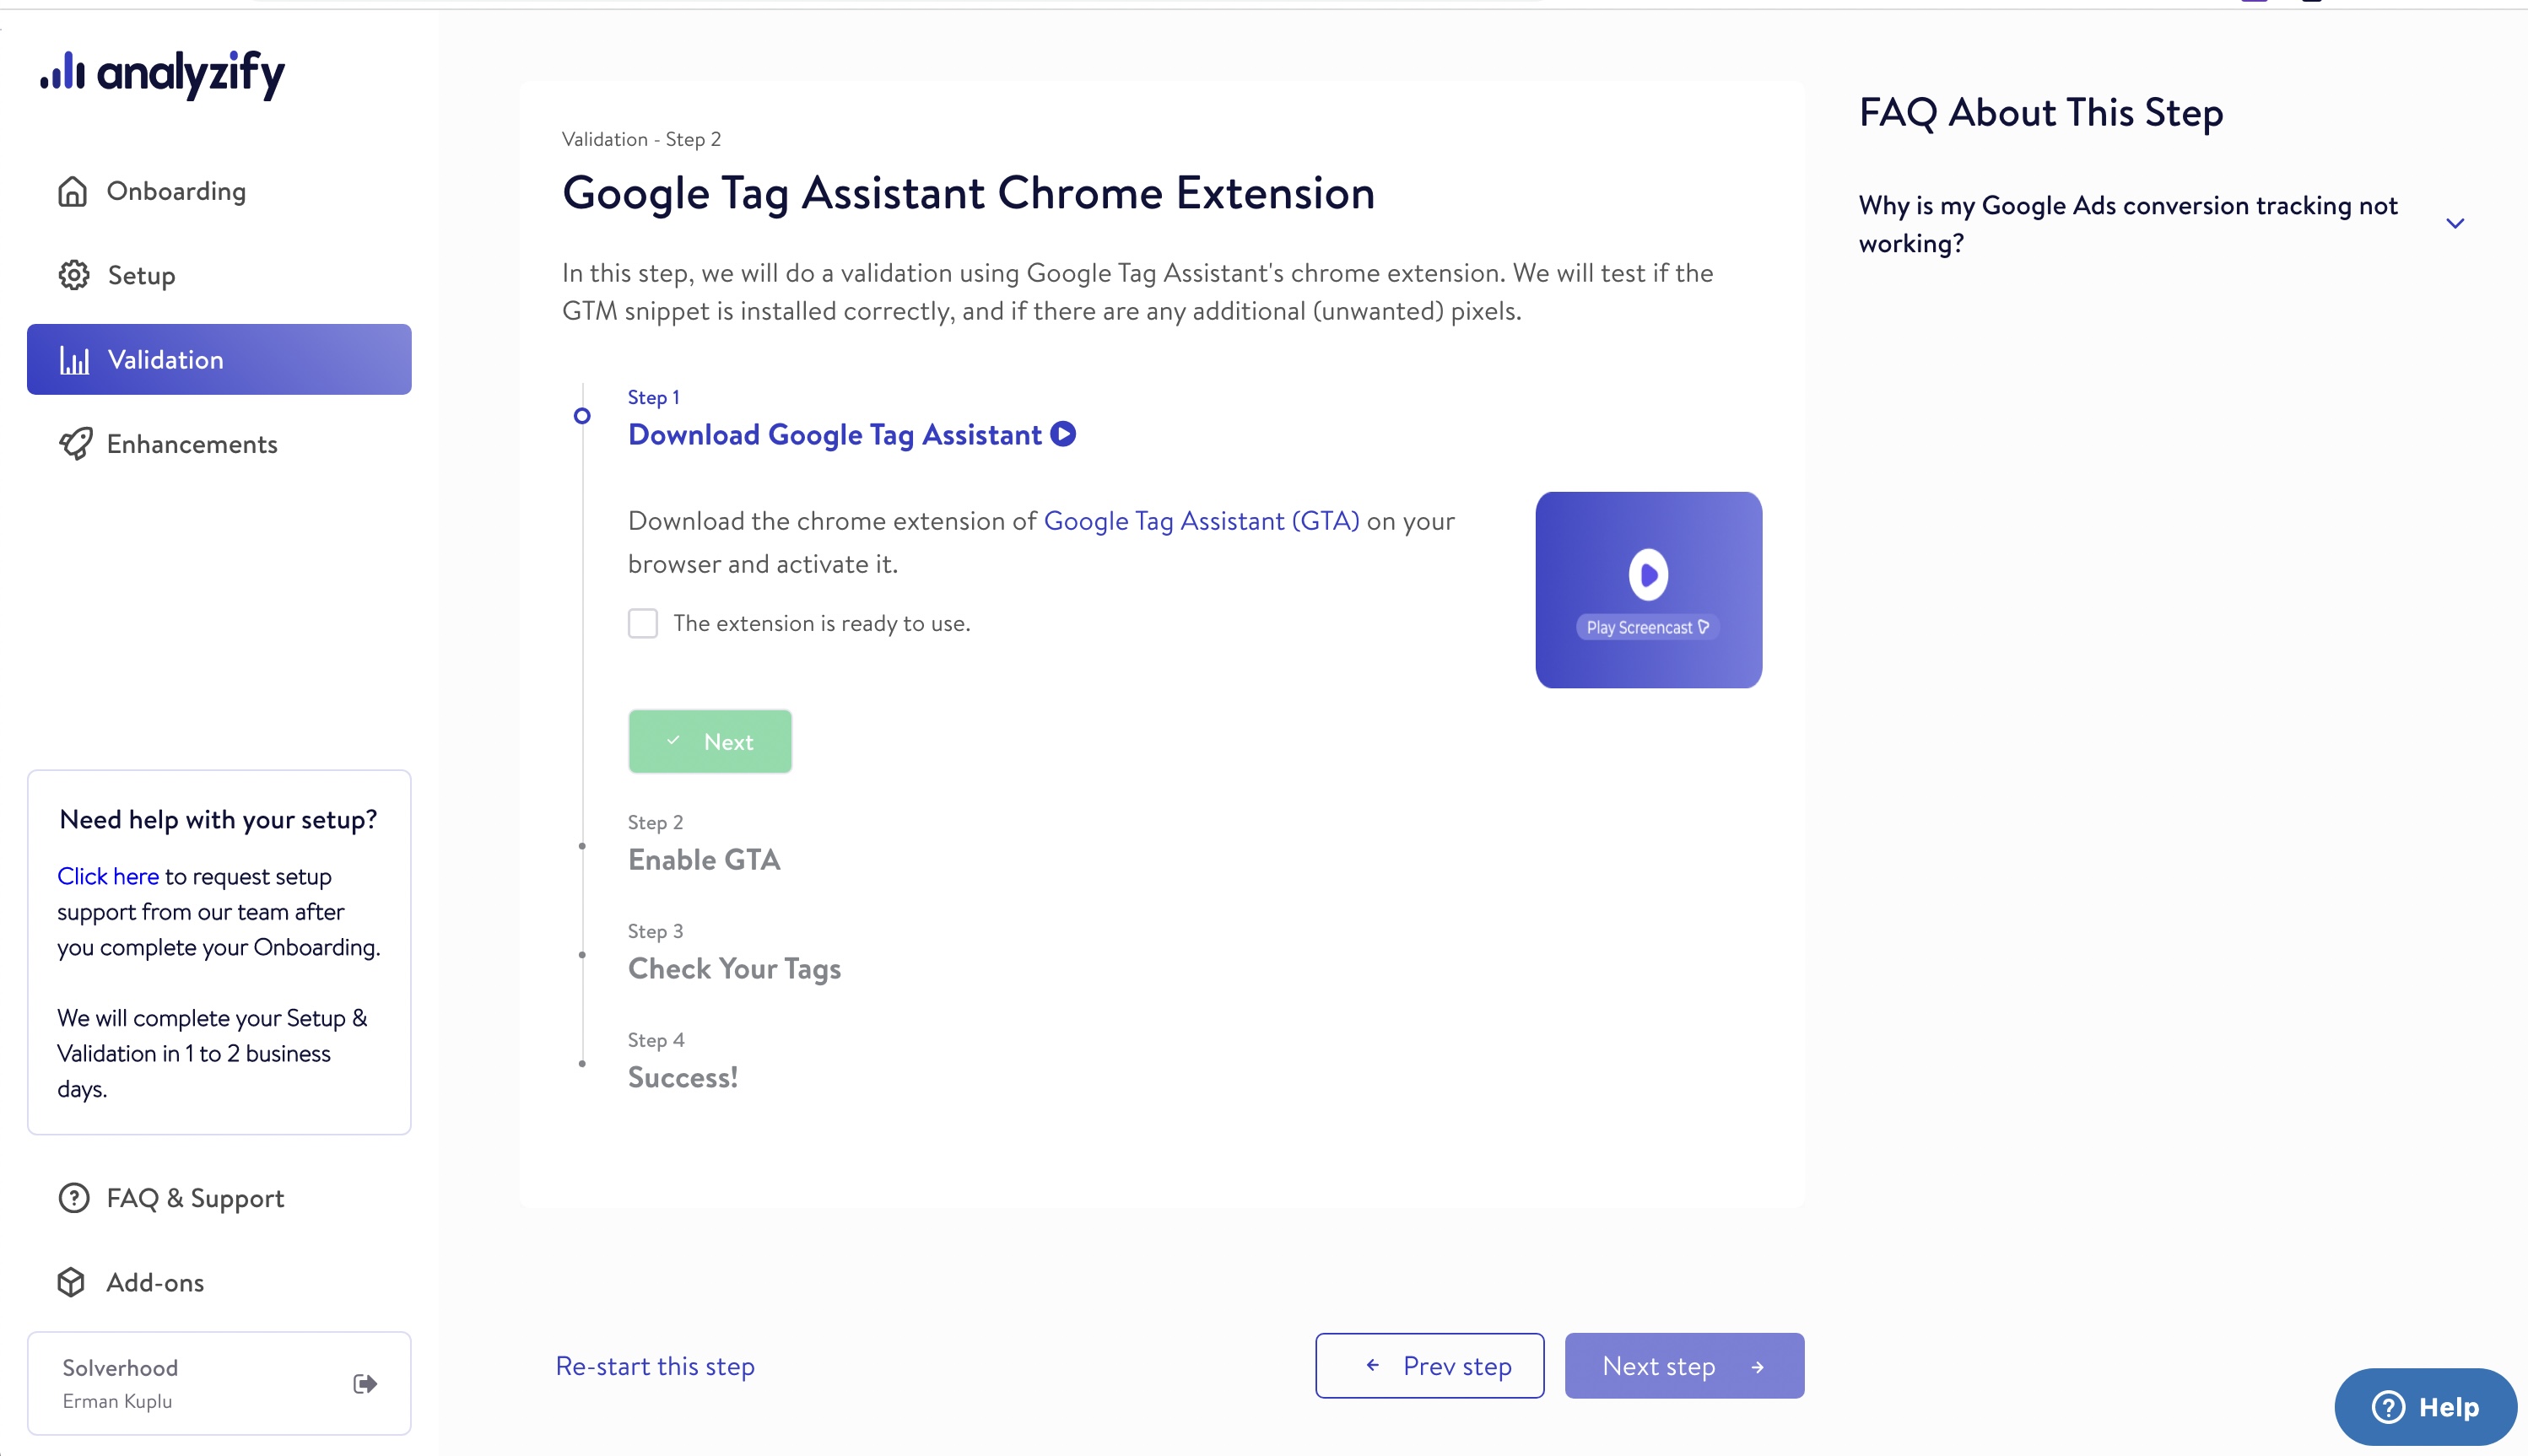Open the Enhancements section
This screenshot has width=2528, height=1456.
[x=192, y=444]
